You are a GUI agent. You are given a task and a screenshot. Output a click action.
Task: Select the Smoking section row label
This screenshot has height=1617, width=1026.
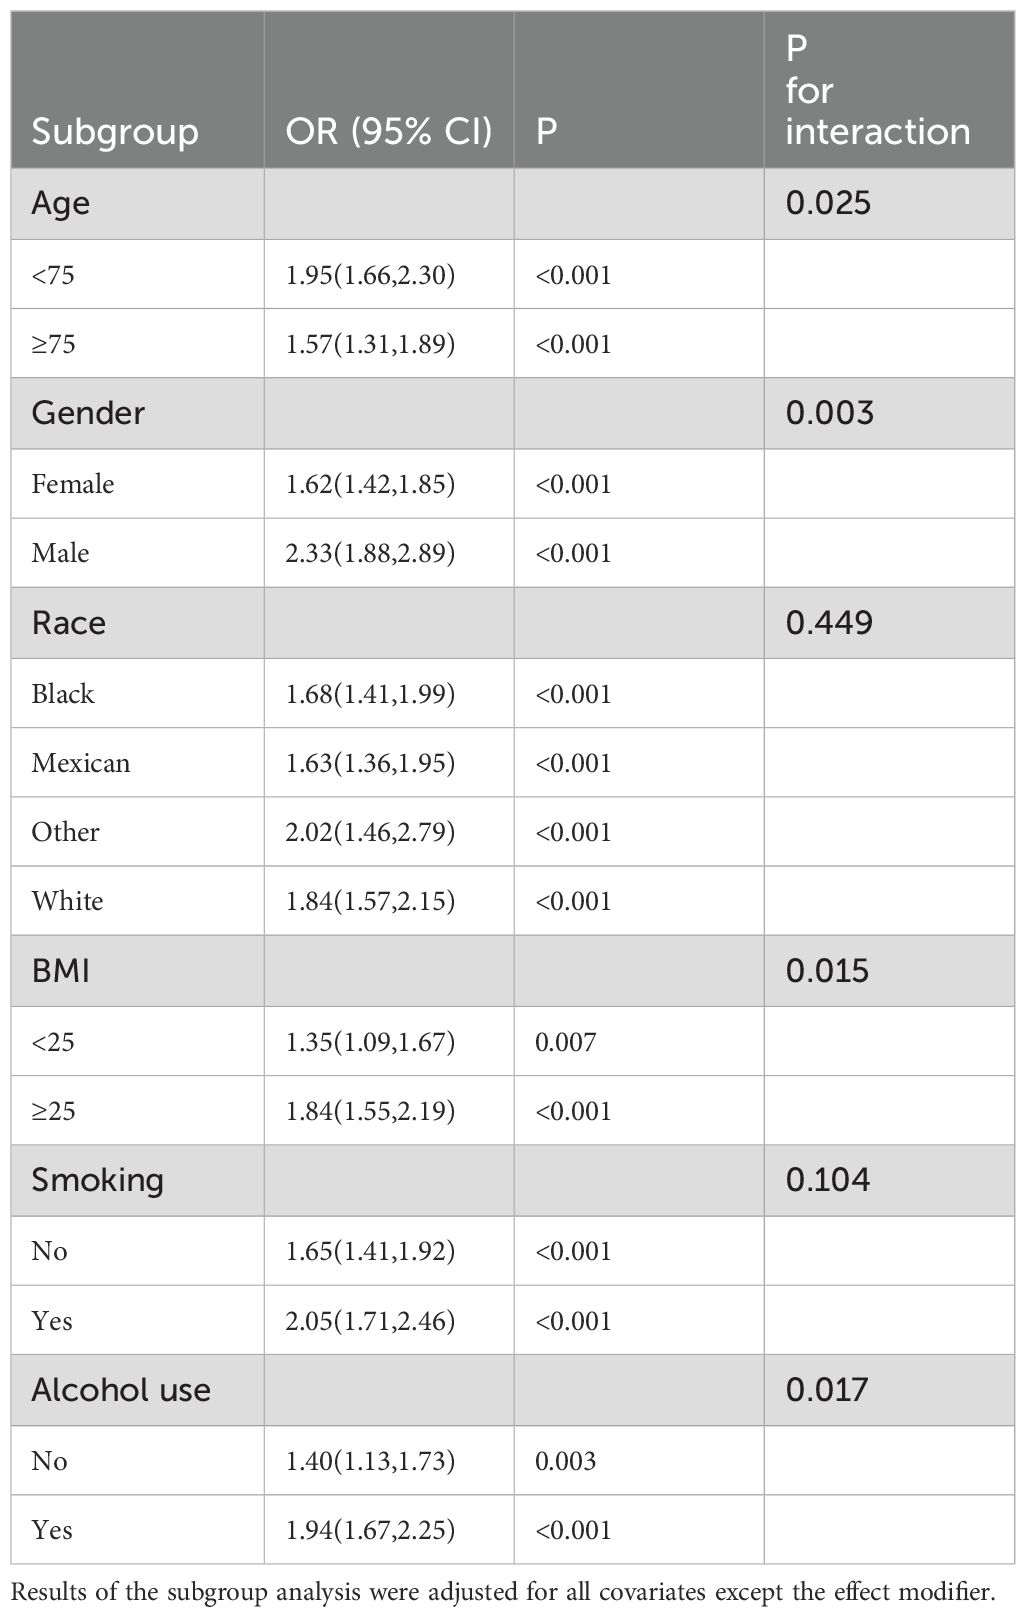coord(97,1180)
